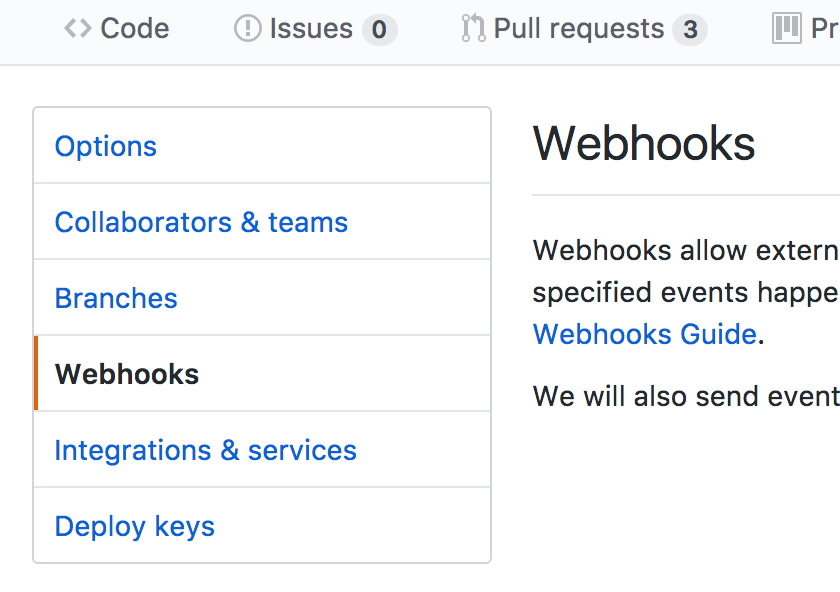
Task: Open Deploy keys settings
Action: point(134,526)
